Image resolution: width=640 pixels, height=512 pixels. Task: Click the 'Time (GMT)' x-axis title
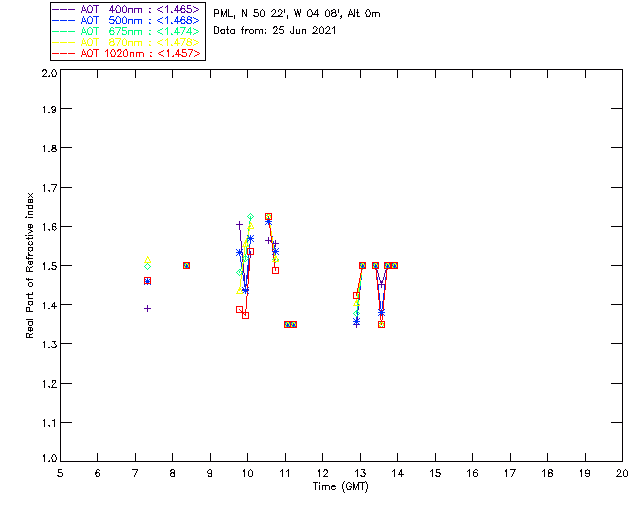click(341, 487)
